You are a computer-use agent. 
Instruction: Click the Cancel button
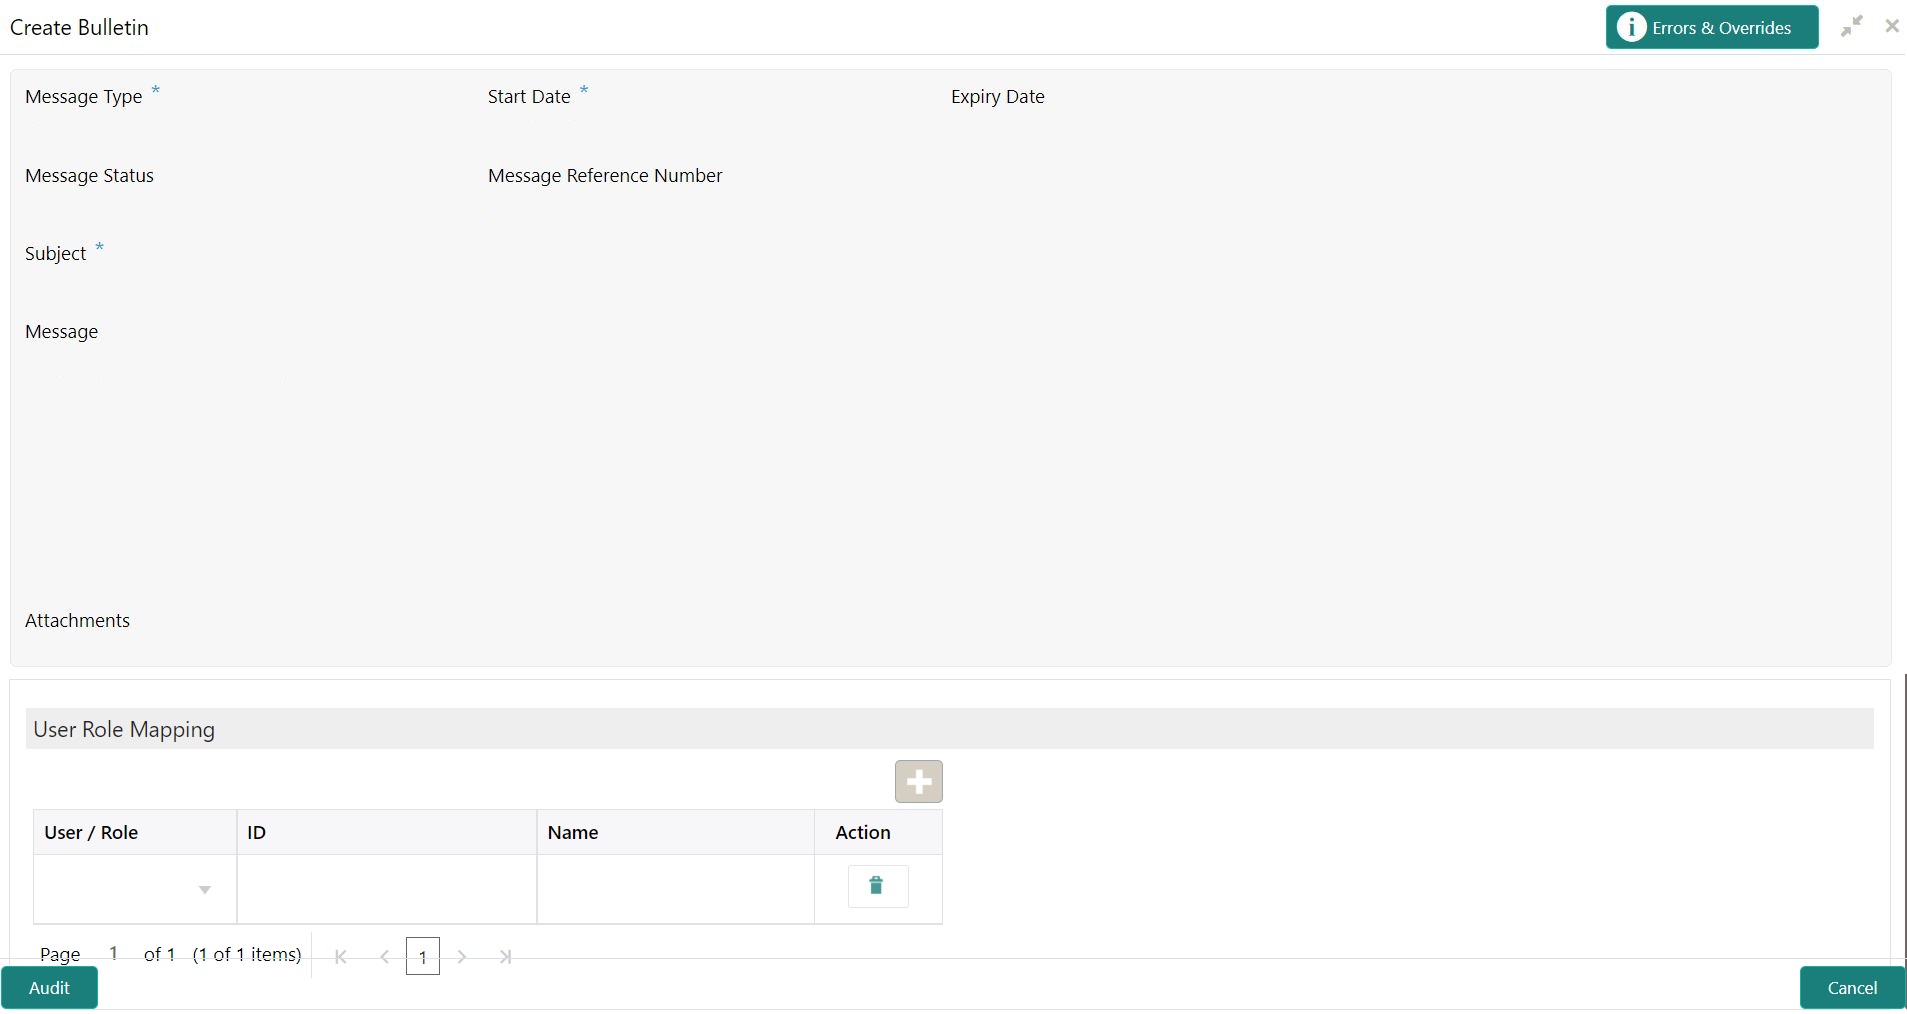[1852, 988]
